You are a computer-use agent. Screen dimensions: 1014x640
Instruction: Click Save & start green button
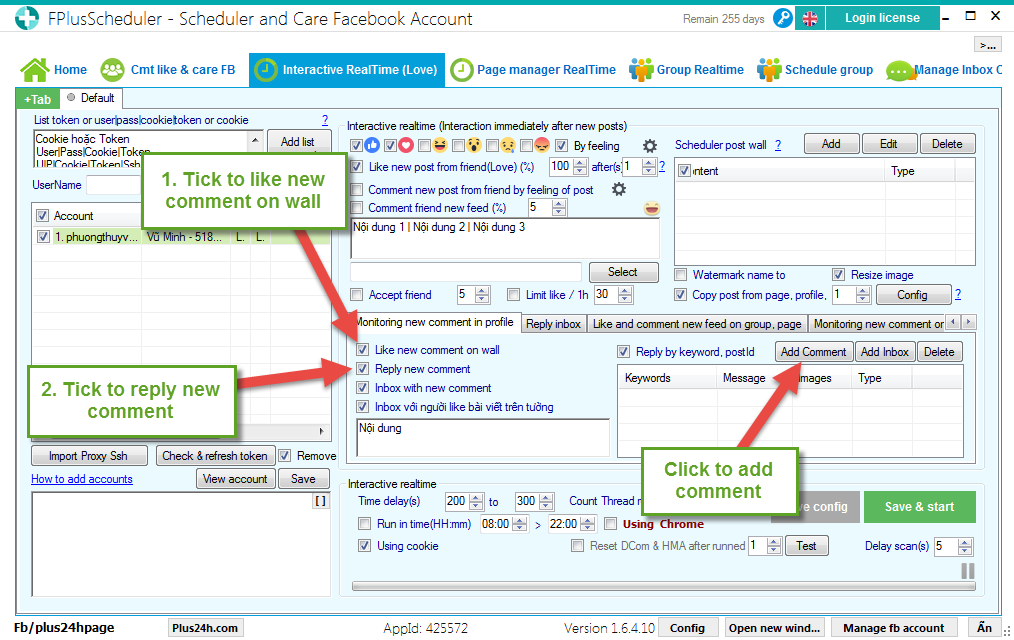tap(920, 507)
